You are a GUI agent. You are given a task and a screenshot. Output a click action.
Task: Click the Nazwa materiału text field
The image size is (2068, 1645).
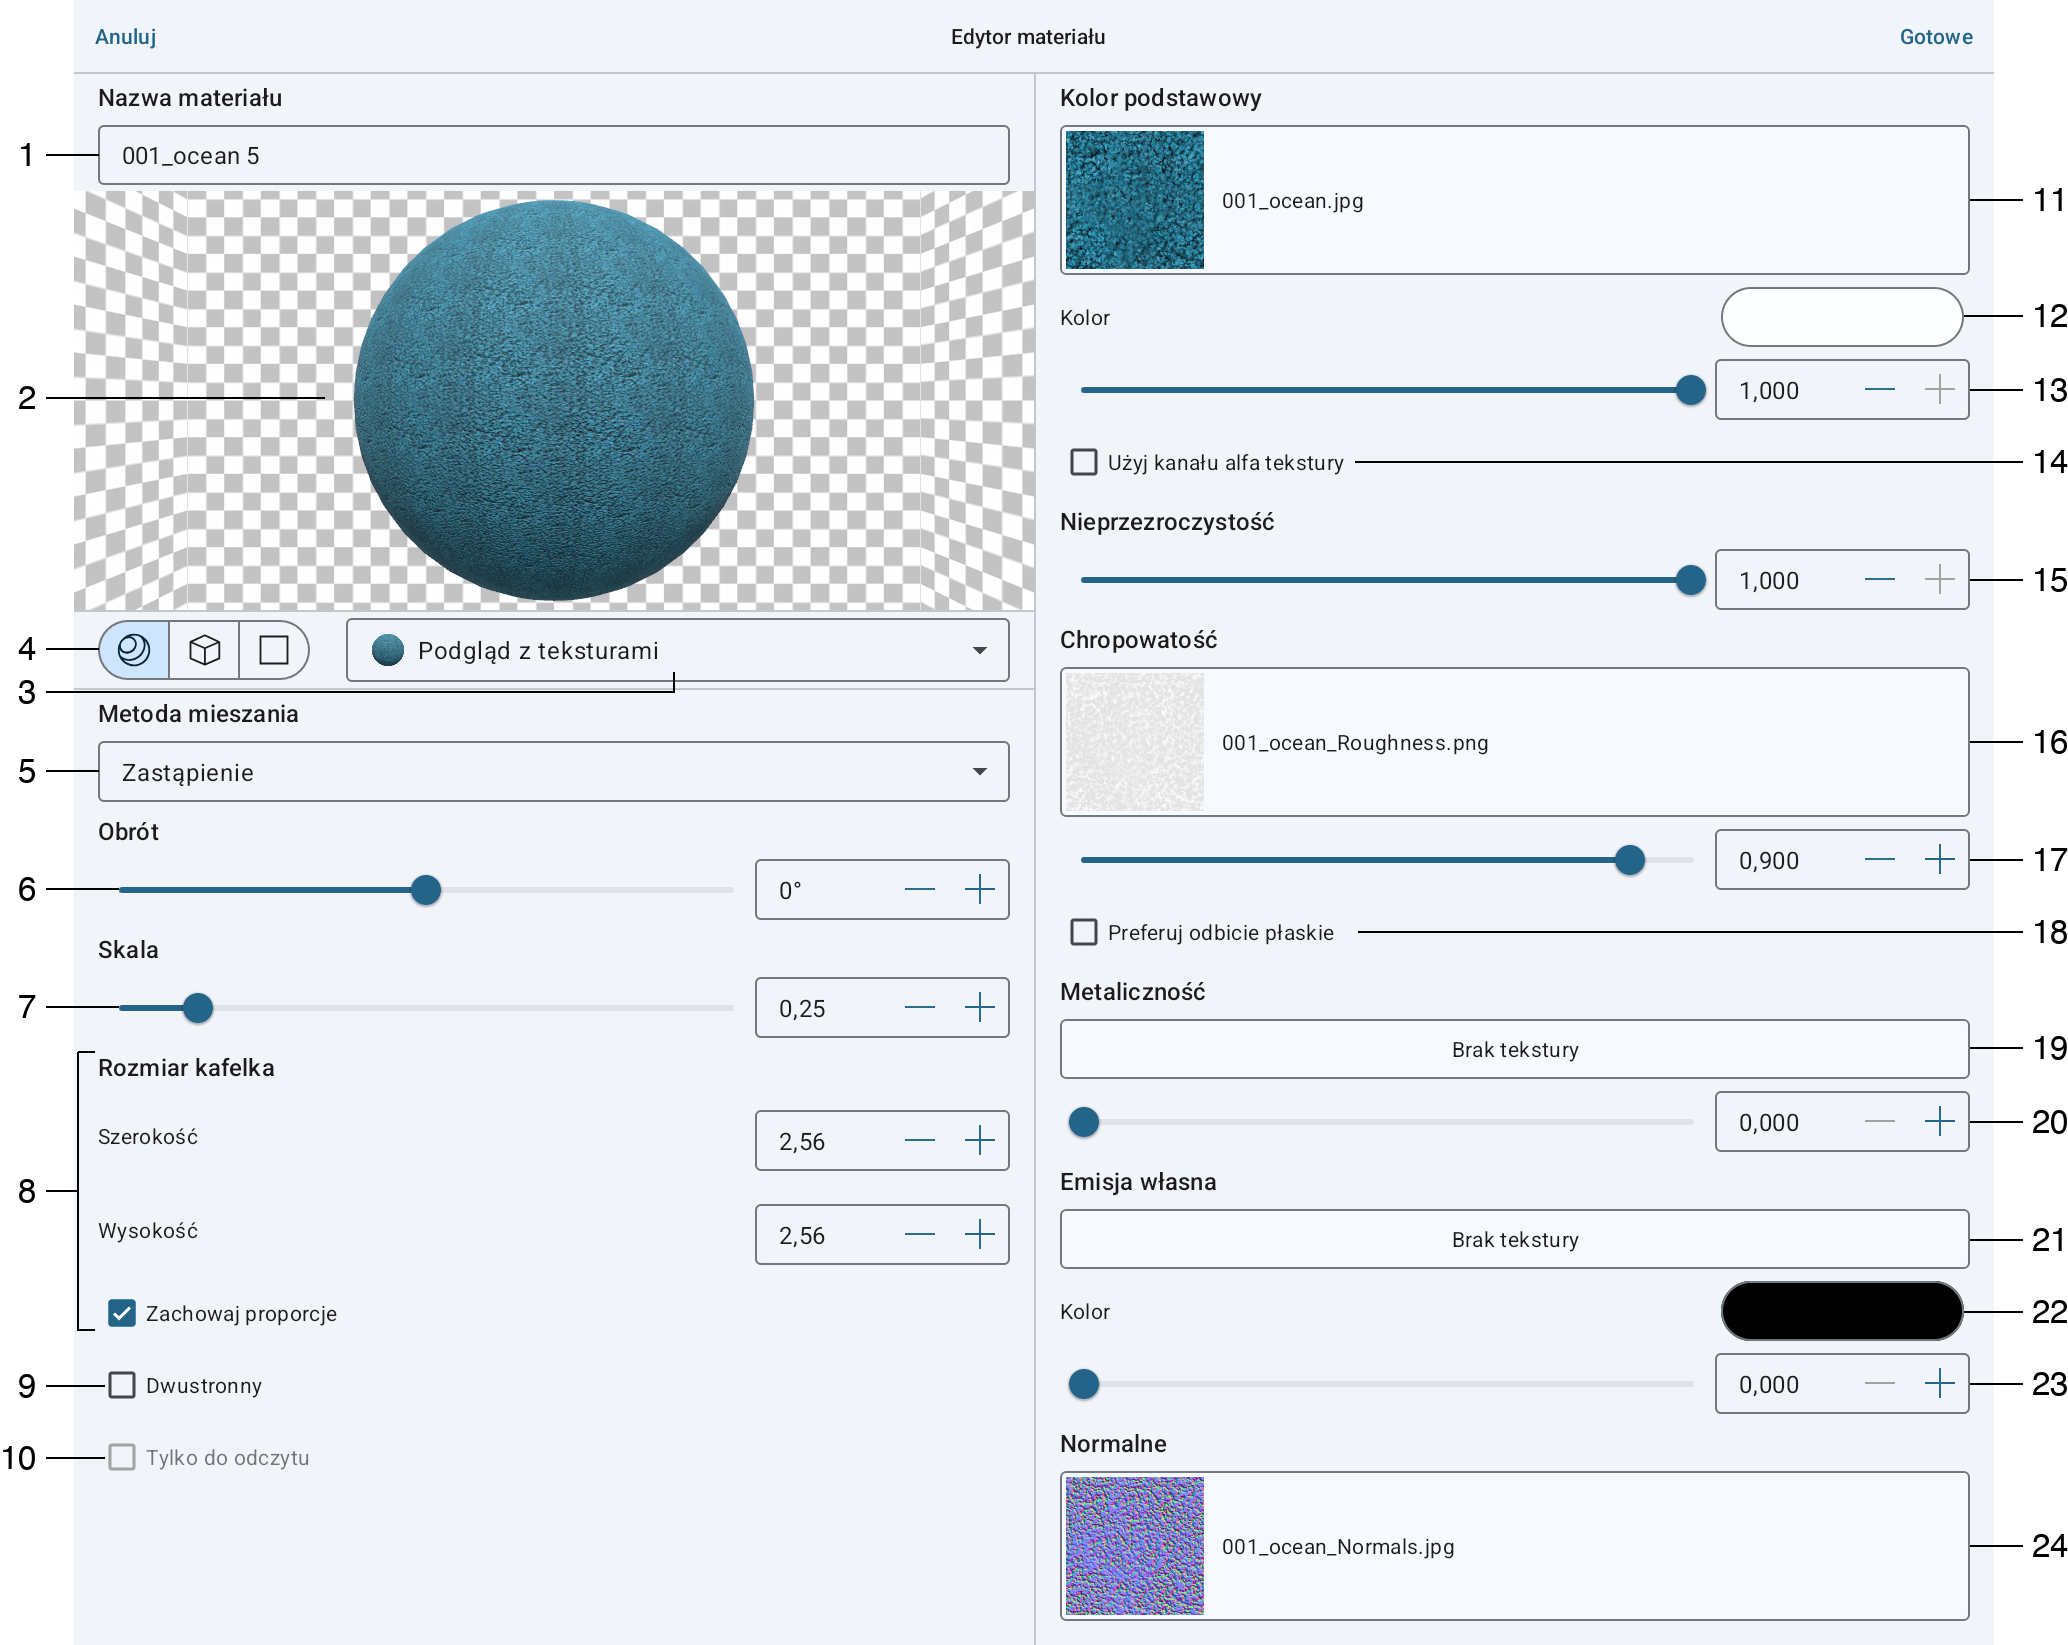tap(553, 155)
